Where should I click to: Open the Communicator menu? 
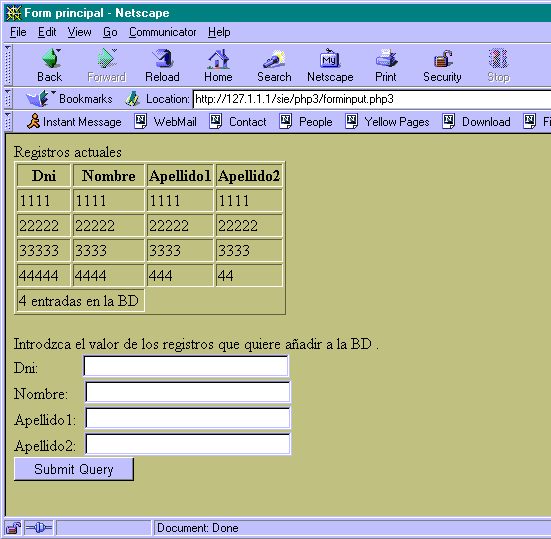[x=162, y=32]
